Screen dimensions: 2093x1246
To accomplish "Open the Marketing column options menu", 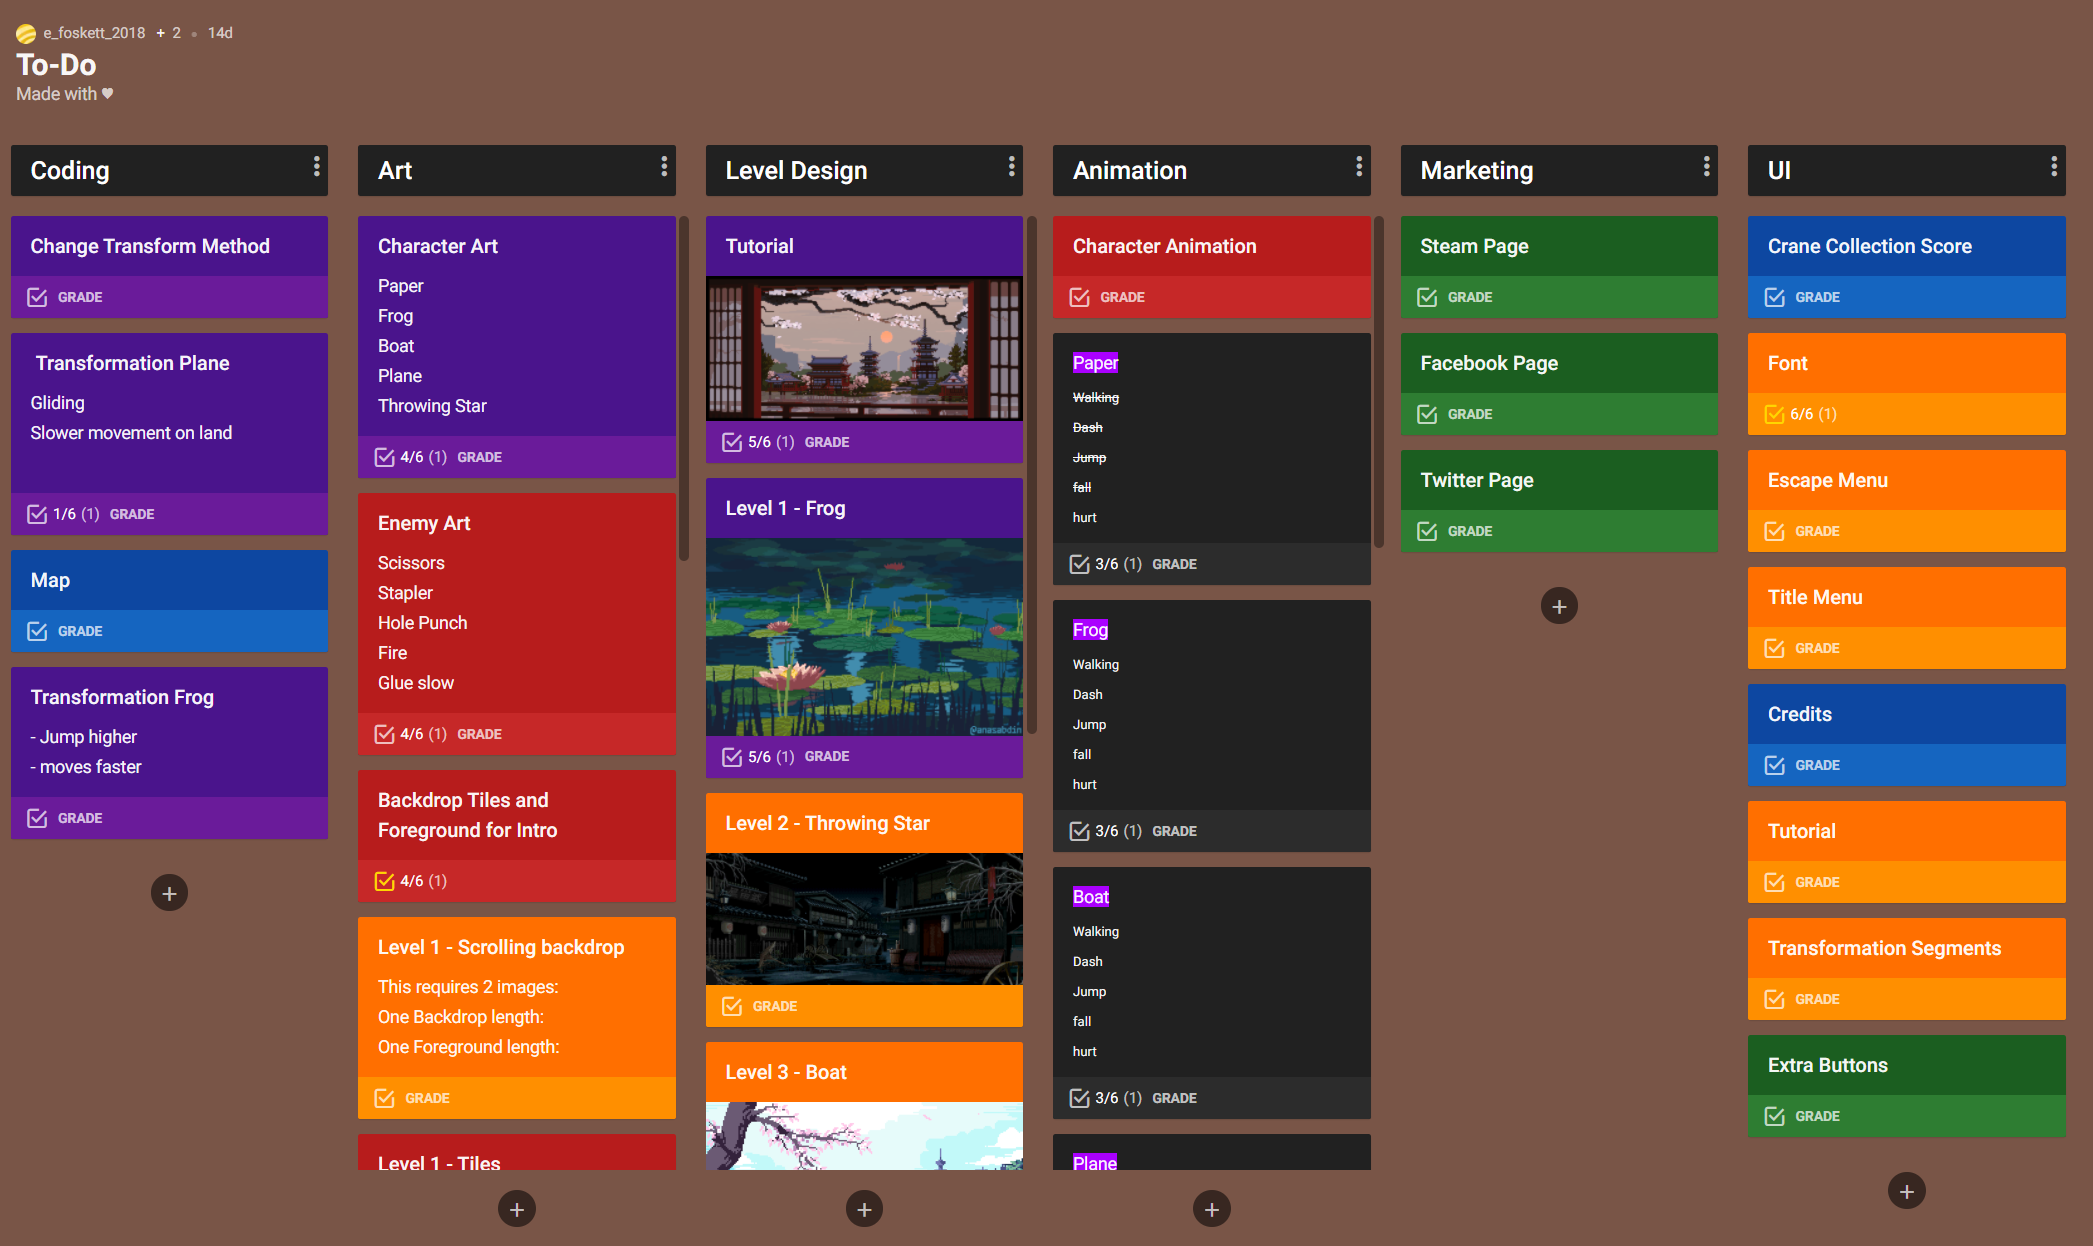I will pyautogui.click(x=1706, y=166).
